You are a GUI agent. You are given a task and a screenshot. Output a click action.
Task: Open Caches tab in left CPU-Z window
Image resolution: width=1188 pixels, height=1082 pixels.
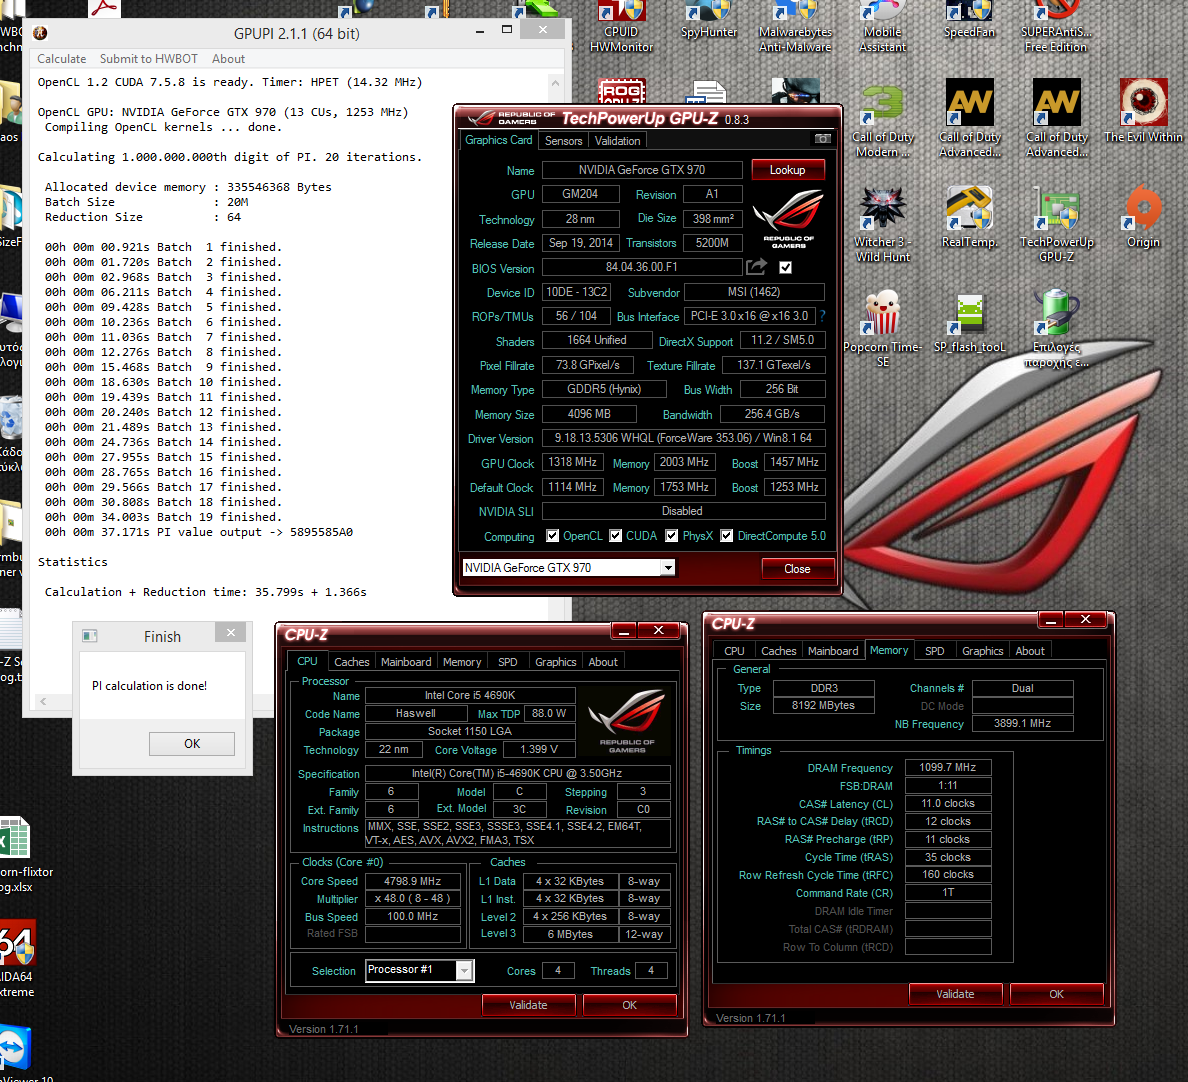[x=352, y=661]
